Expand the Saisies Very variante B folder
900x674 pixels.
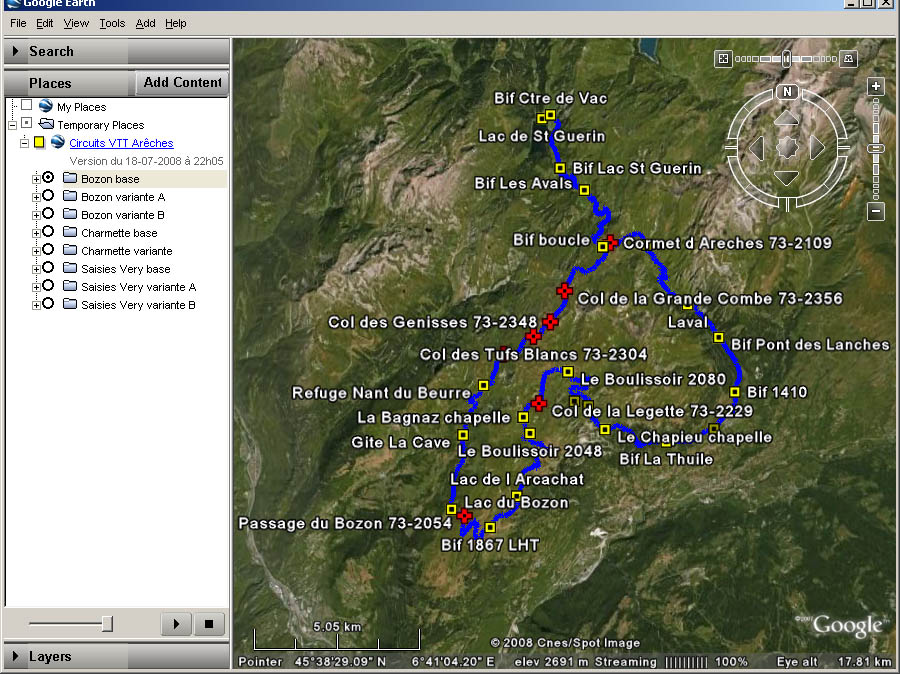(36, 305)
